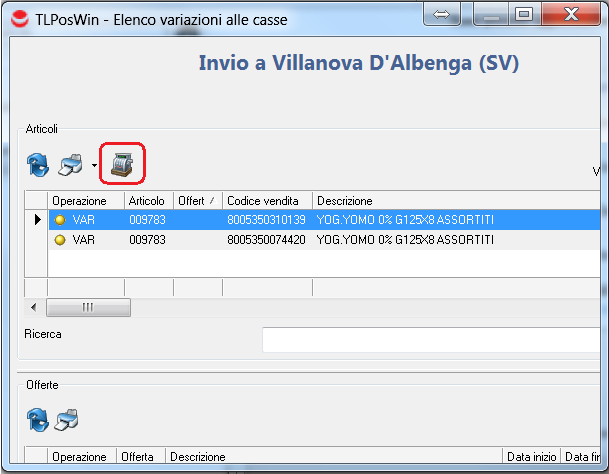Click the row selector arrow of first row

coord(37,220)
